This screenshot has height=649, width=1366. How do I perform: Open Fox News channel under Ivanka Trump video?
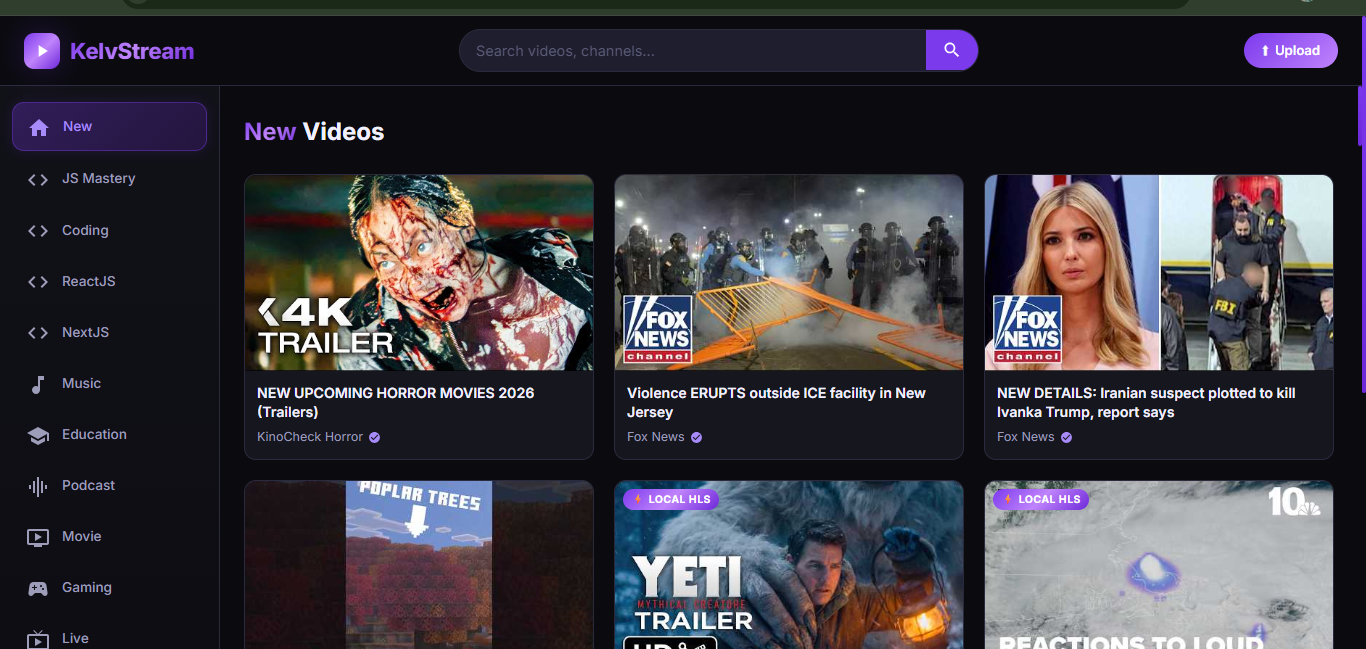click(x=1026, y=437)
